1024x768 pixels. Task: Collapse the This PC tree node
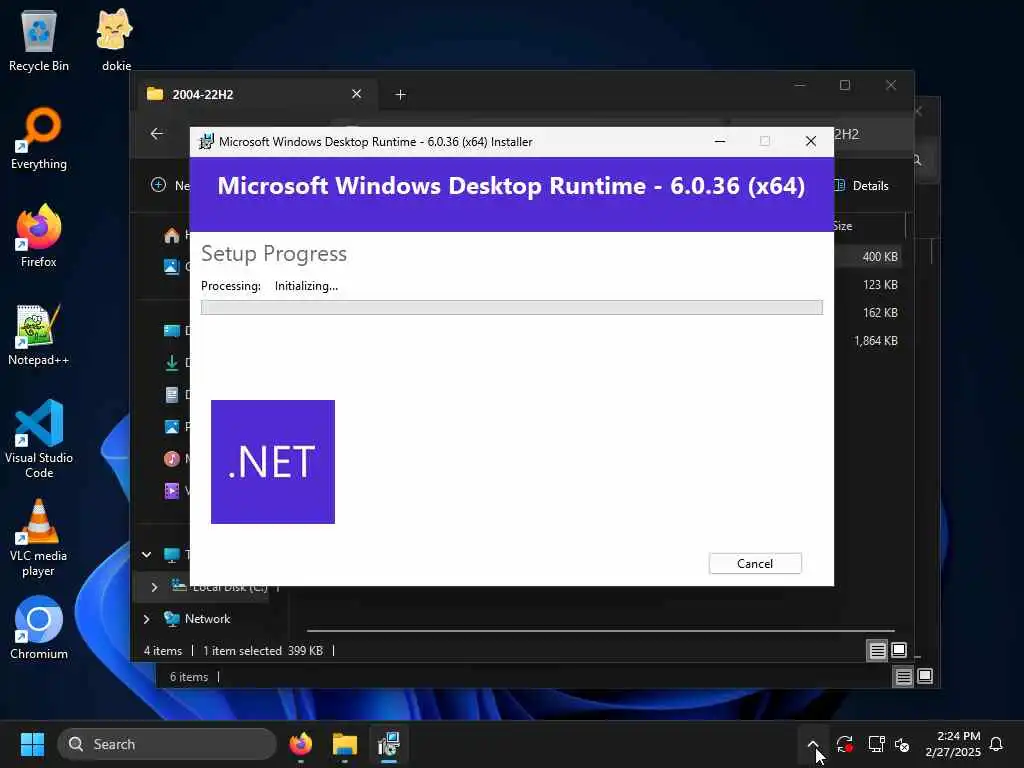click(146, 554)
